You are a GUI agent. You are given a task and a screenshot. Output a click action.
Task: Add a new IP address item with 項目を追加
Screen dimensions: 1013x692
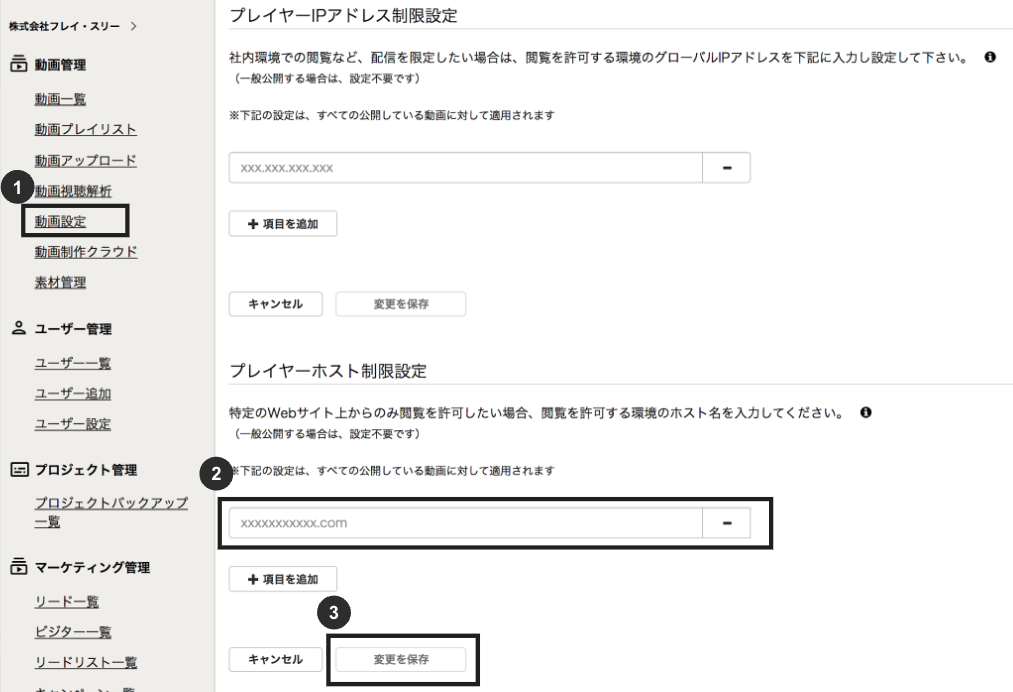tap(282, 223)
